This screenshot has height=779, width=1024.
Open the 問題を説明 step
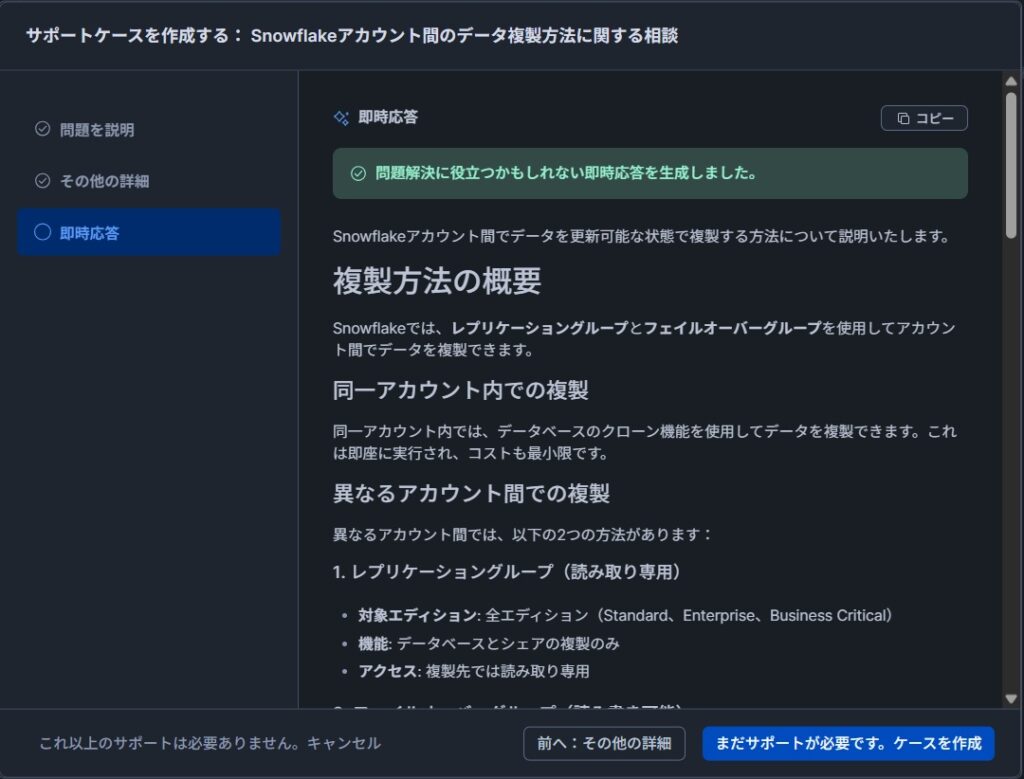coord(150,129)
